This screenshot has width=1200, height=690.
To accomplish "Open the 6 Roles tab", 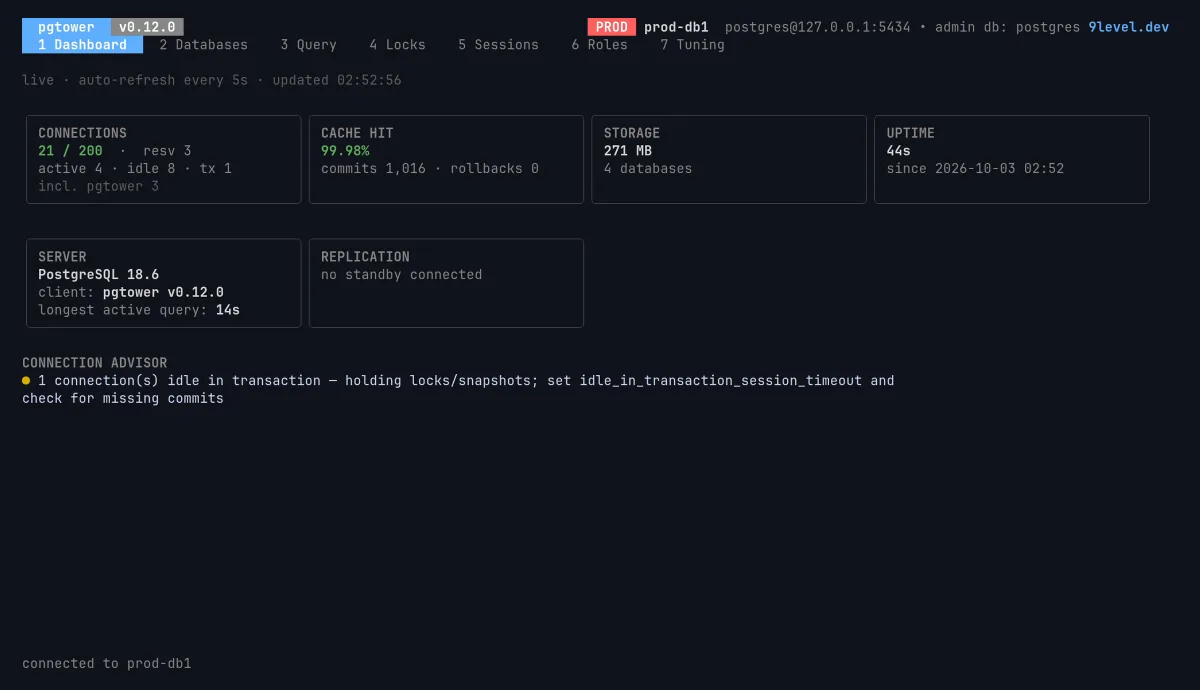I will pyautogui.click(x=599, y=45).
